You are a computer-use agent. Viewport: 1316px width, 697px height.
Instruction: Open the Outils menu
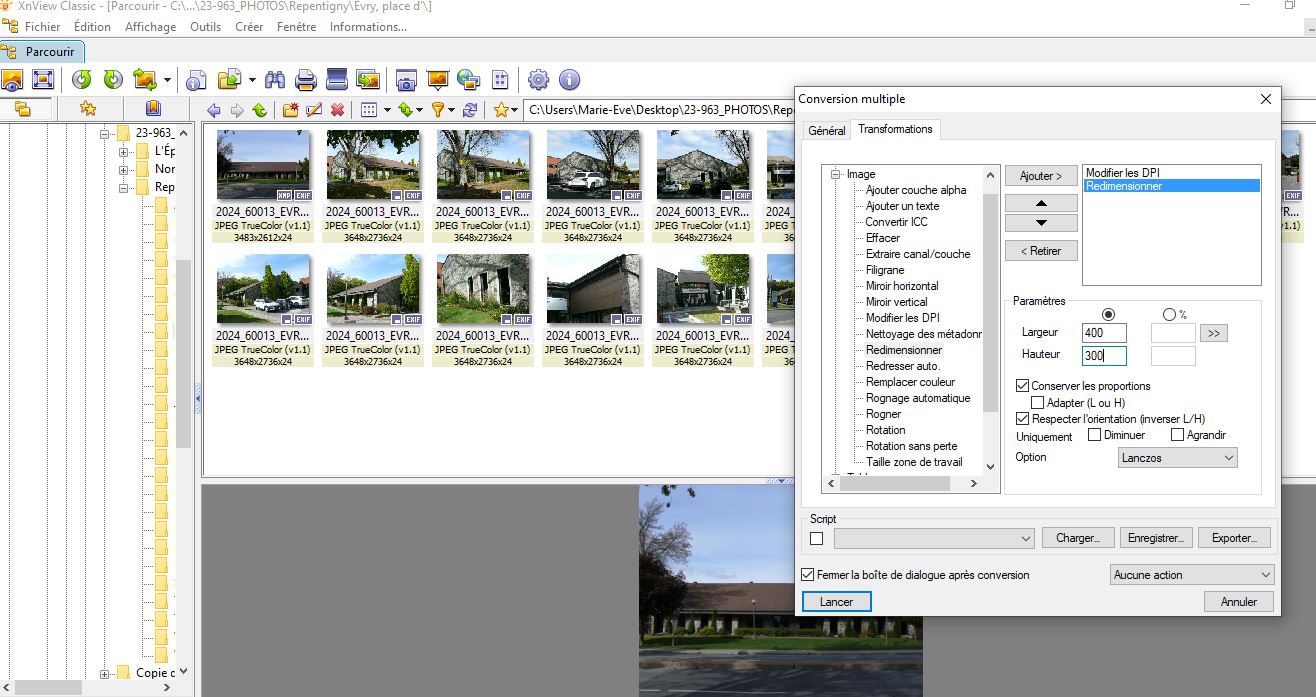(x=205, y=27)
